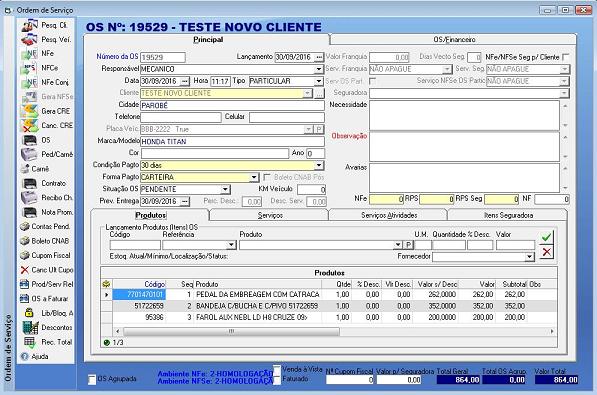Open the Contrato print icon
The width and height of the screenshot is (597, 395).
pos(29,183)
